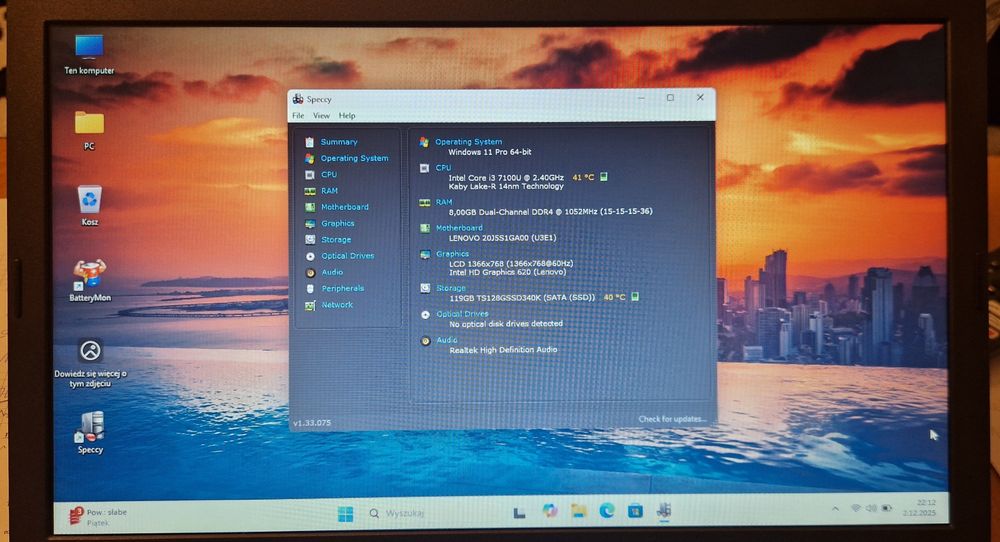
Task: Click the Peripherals mouse icon in sidebar
Action: tap(310, 289)
